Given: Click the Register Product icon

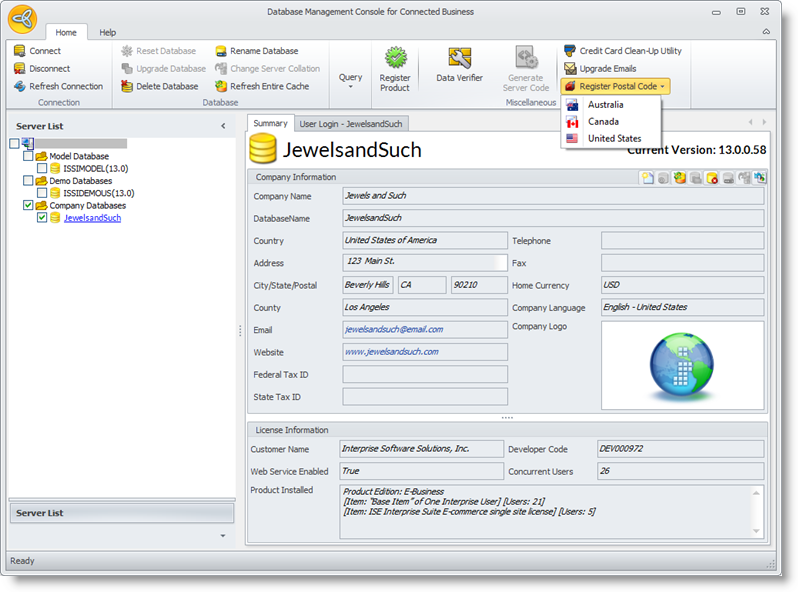Looking at the screenshot, I should pos(395,59).
